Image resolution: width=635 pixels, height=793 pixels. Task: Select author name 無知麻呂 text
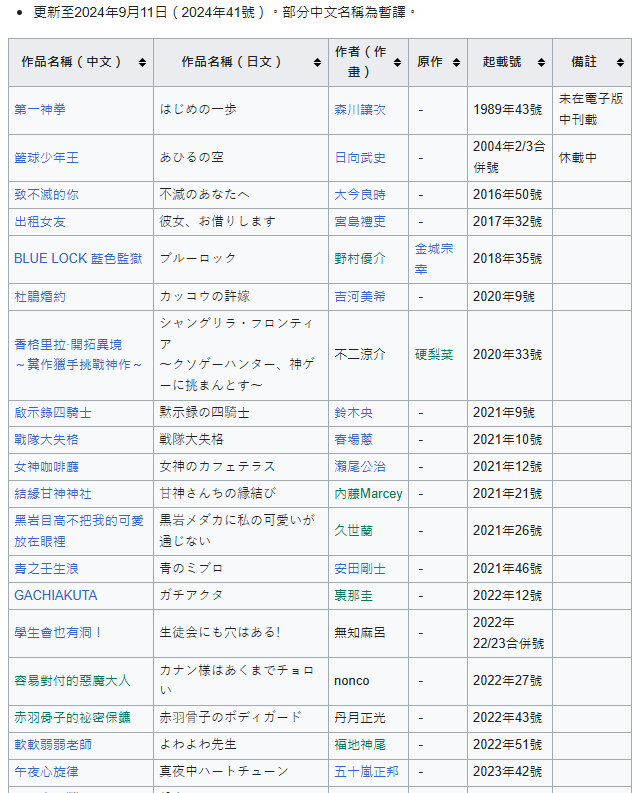point(360,633)
